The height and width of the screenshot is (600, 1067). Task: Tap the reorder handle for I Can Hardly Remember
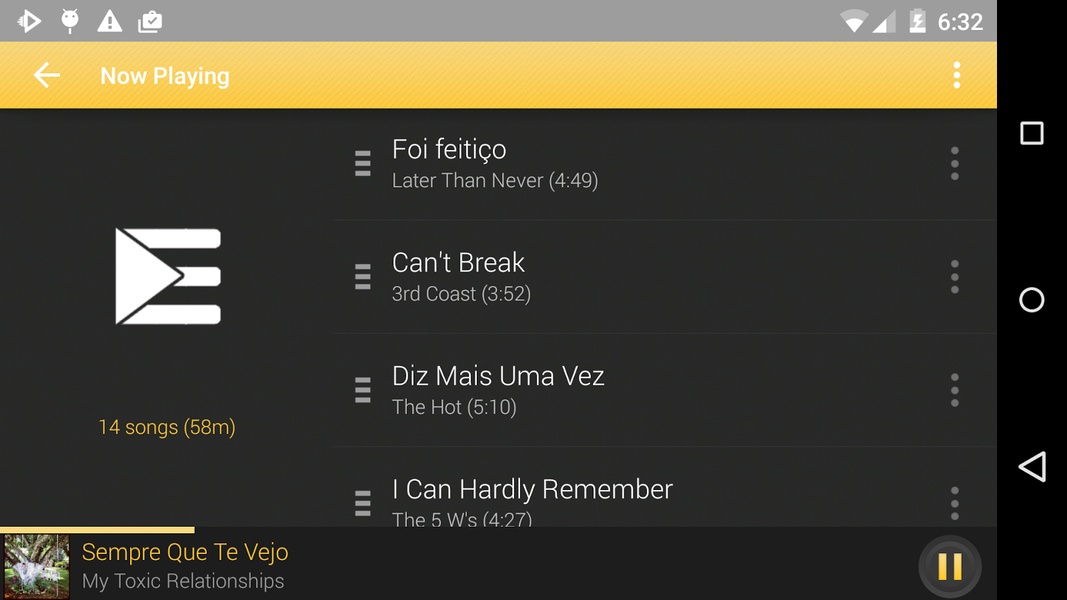tap(363, 503)
